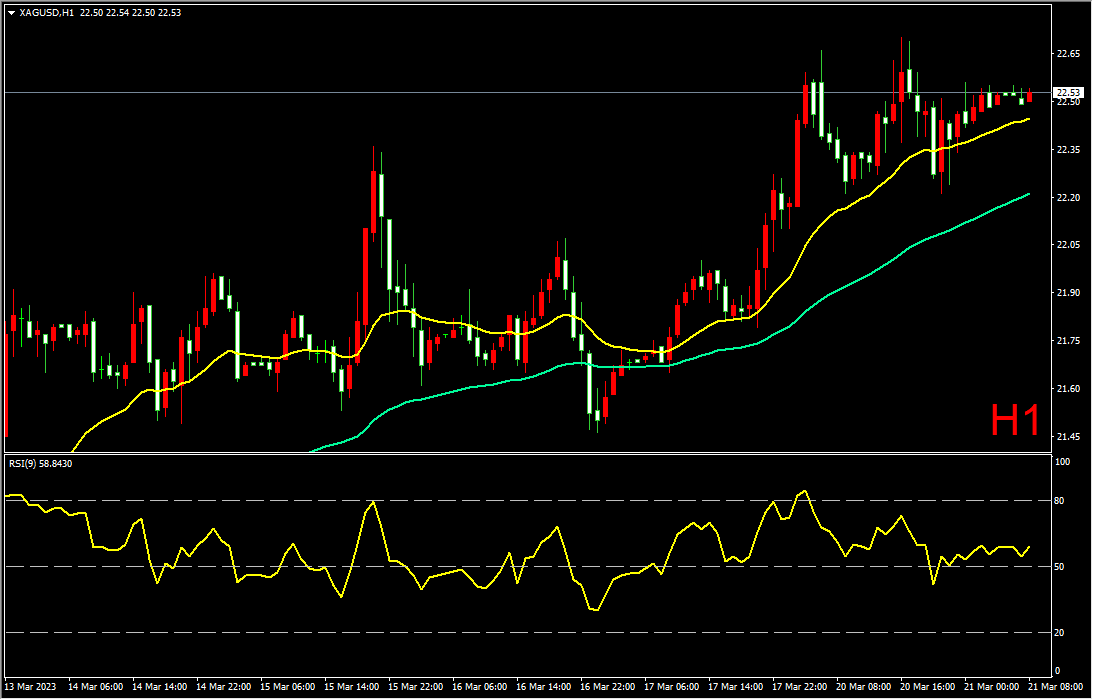The height and width of the screenshot is (700, 1093).
Task: Click the 21.45 price axis label
Action: coord(1069,436)
